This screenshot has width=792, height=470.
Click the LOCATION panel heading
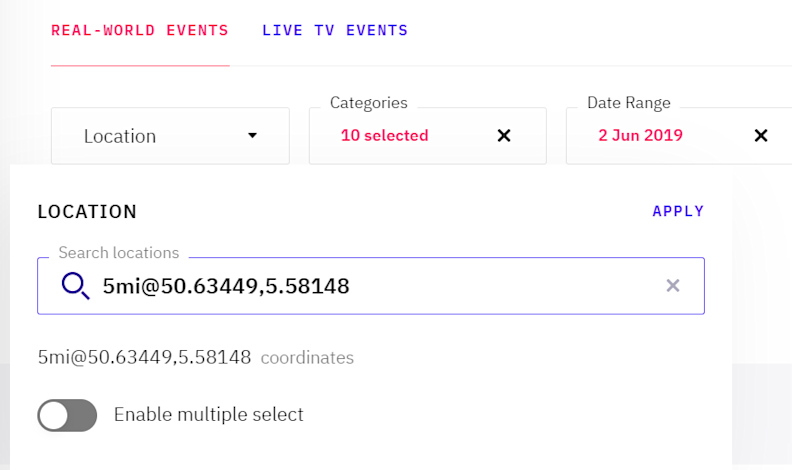point(87,212)
